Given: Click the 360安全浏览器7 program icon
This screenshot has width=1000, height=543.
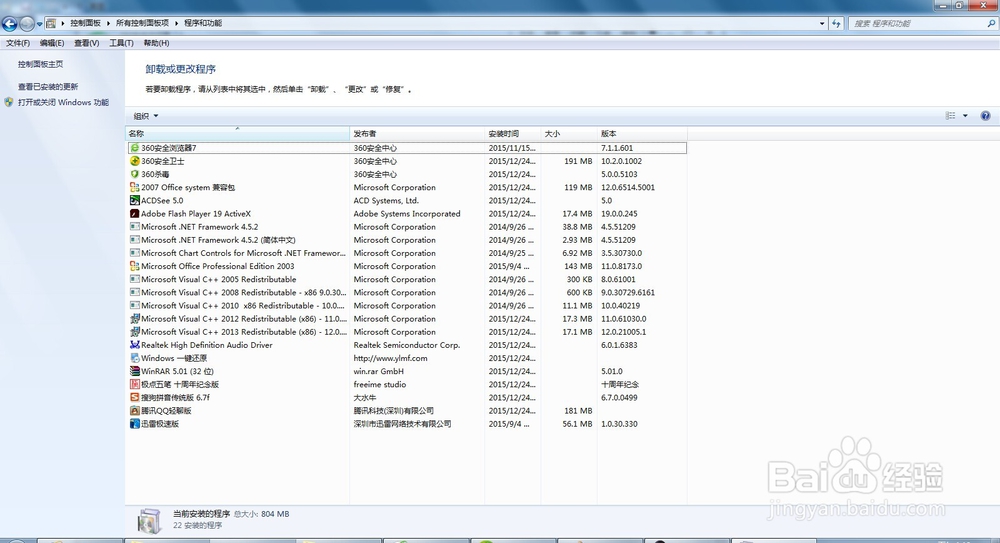Looking at the screenshot, I should pos(135,148).
